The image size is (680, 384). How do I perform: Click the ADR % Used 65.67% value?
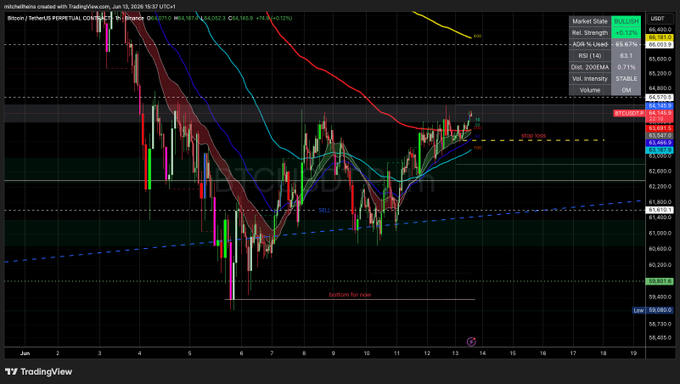tap(626, 44)
